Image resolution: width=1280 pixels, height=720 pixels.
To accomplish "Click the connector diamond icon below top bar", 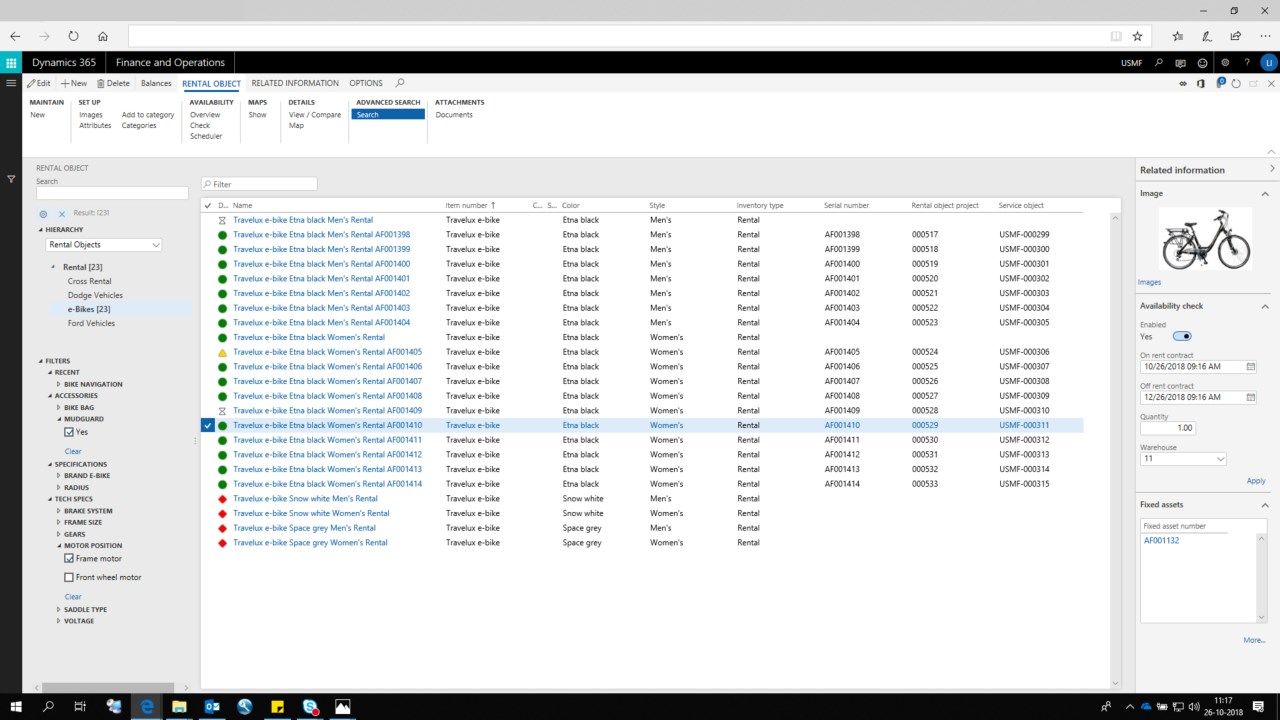I will [x=1184, y=83].
